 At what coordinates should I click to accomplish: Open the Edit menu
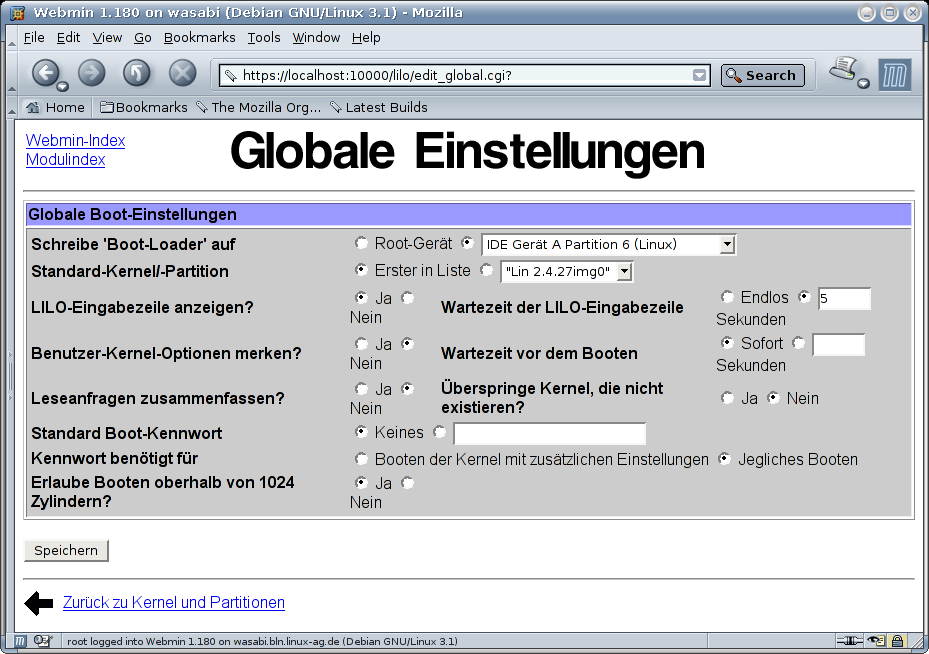(x=68, y=37)
